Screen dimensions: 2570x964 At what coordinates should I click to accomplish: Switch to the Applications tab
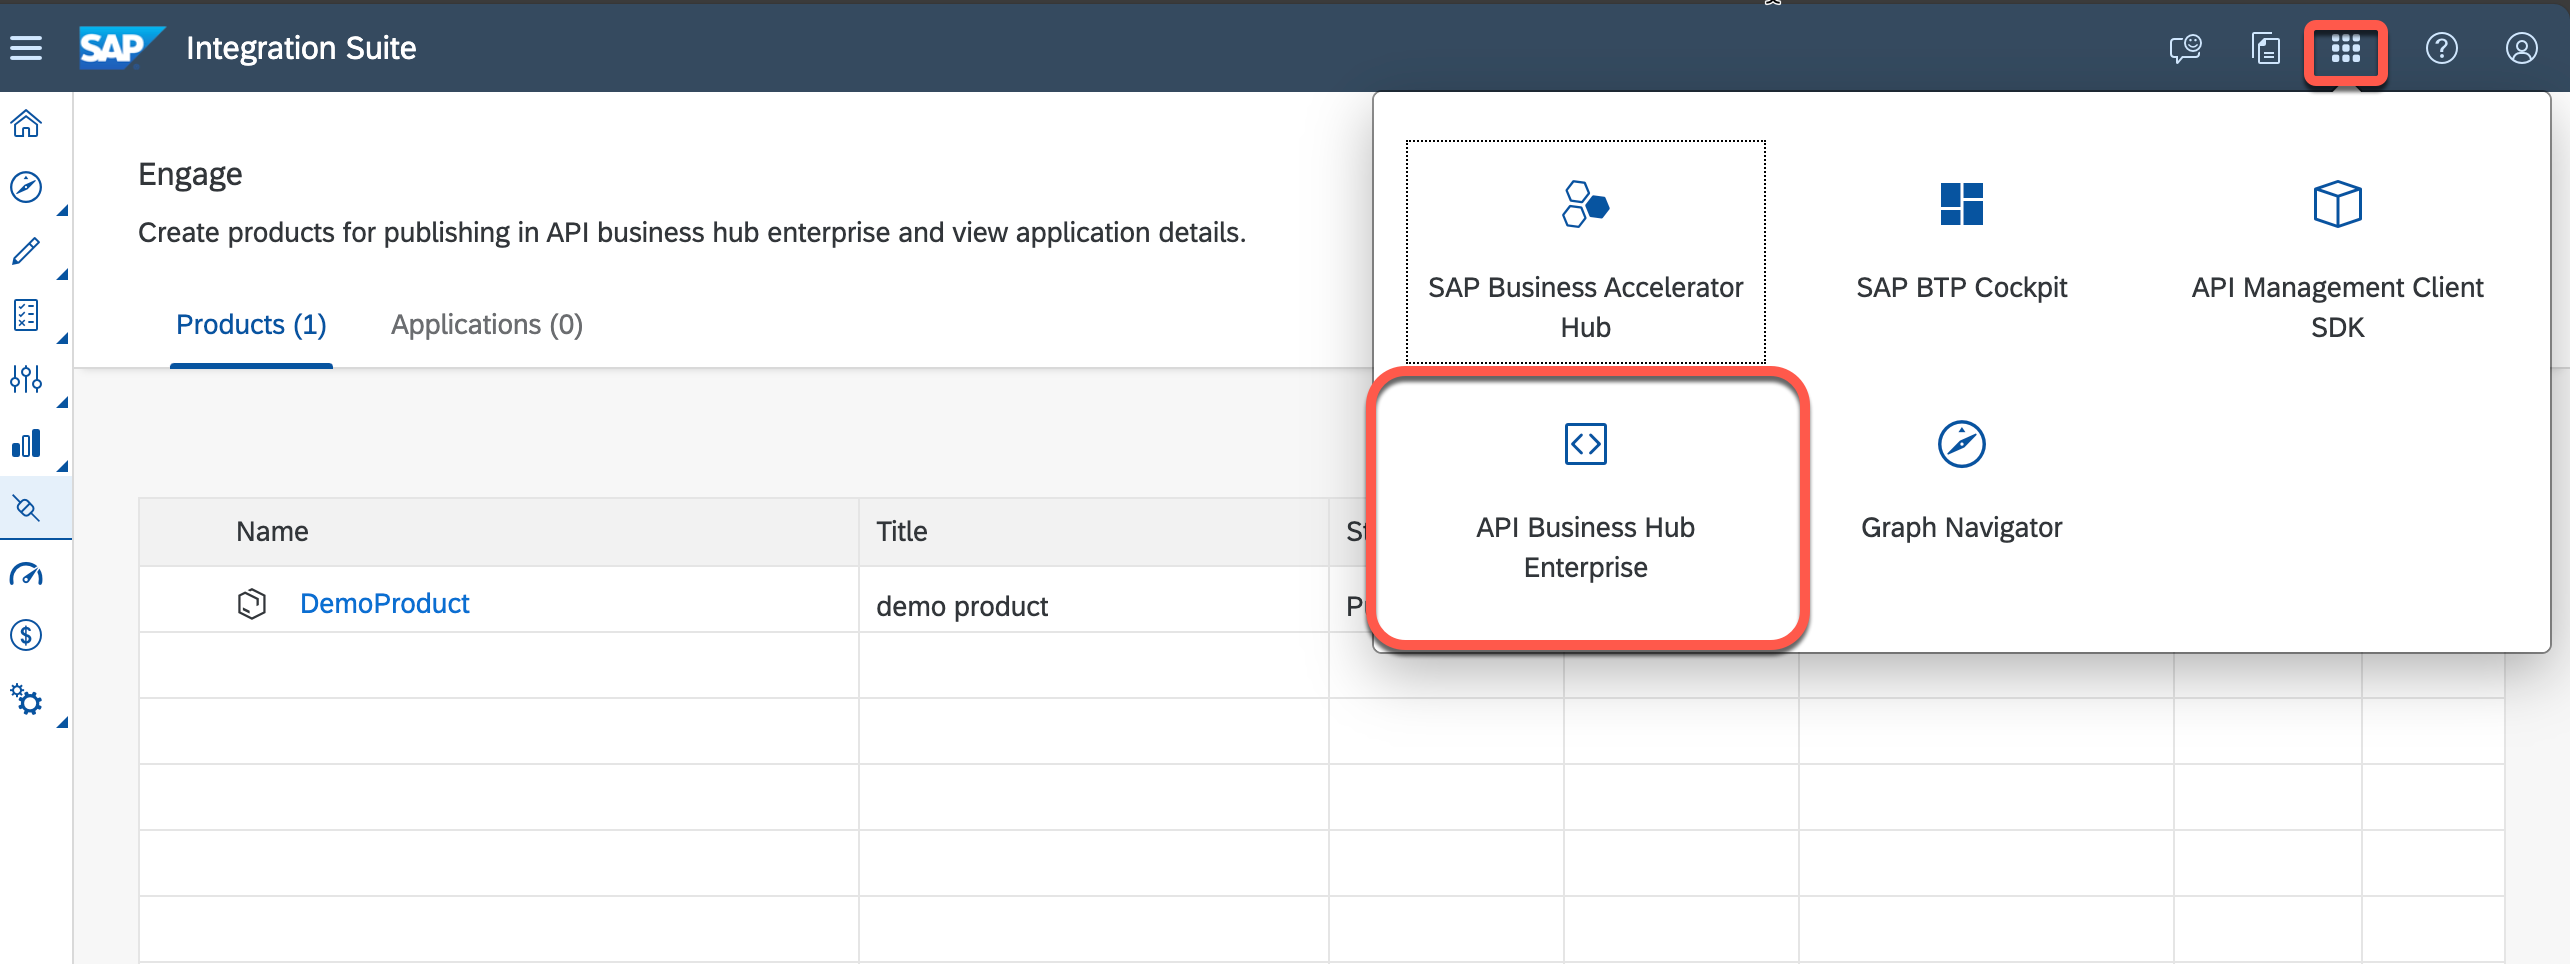click(x=486, y=324)
